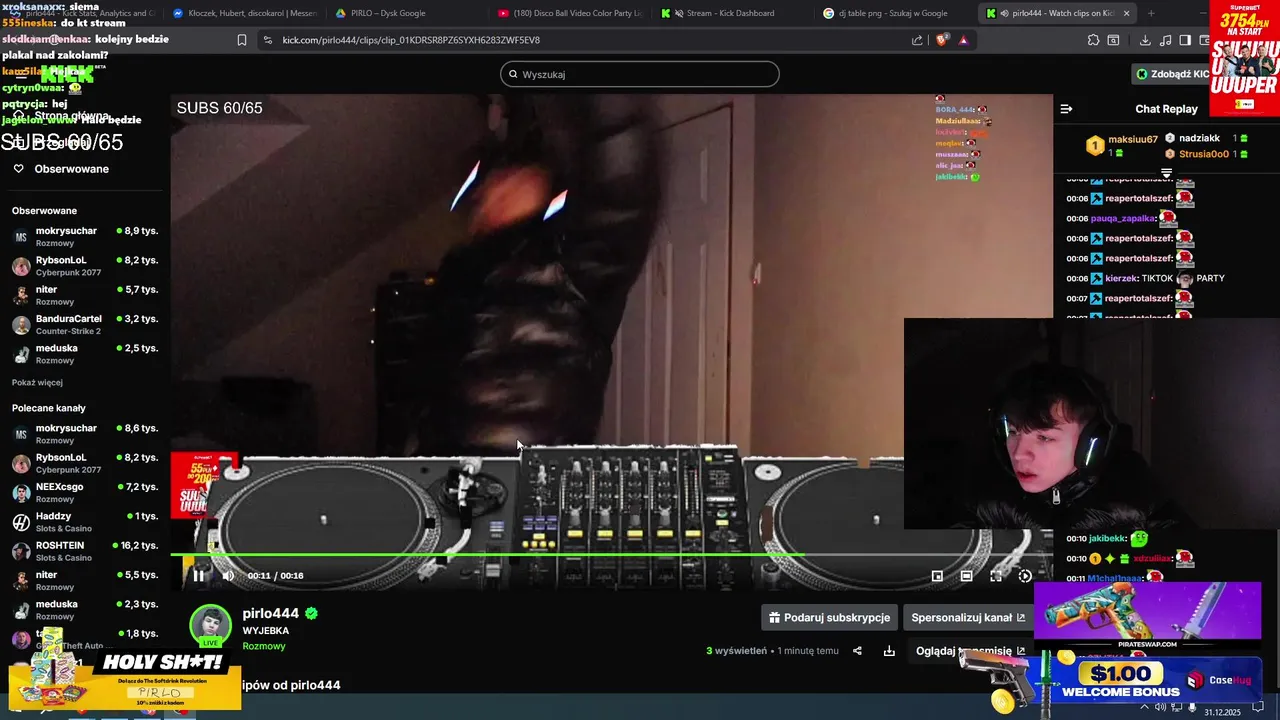Switch to Disco Ball Video YouTube tab
The height and width of the screenshot is (720, 1280).
(x=571, y=13)
